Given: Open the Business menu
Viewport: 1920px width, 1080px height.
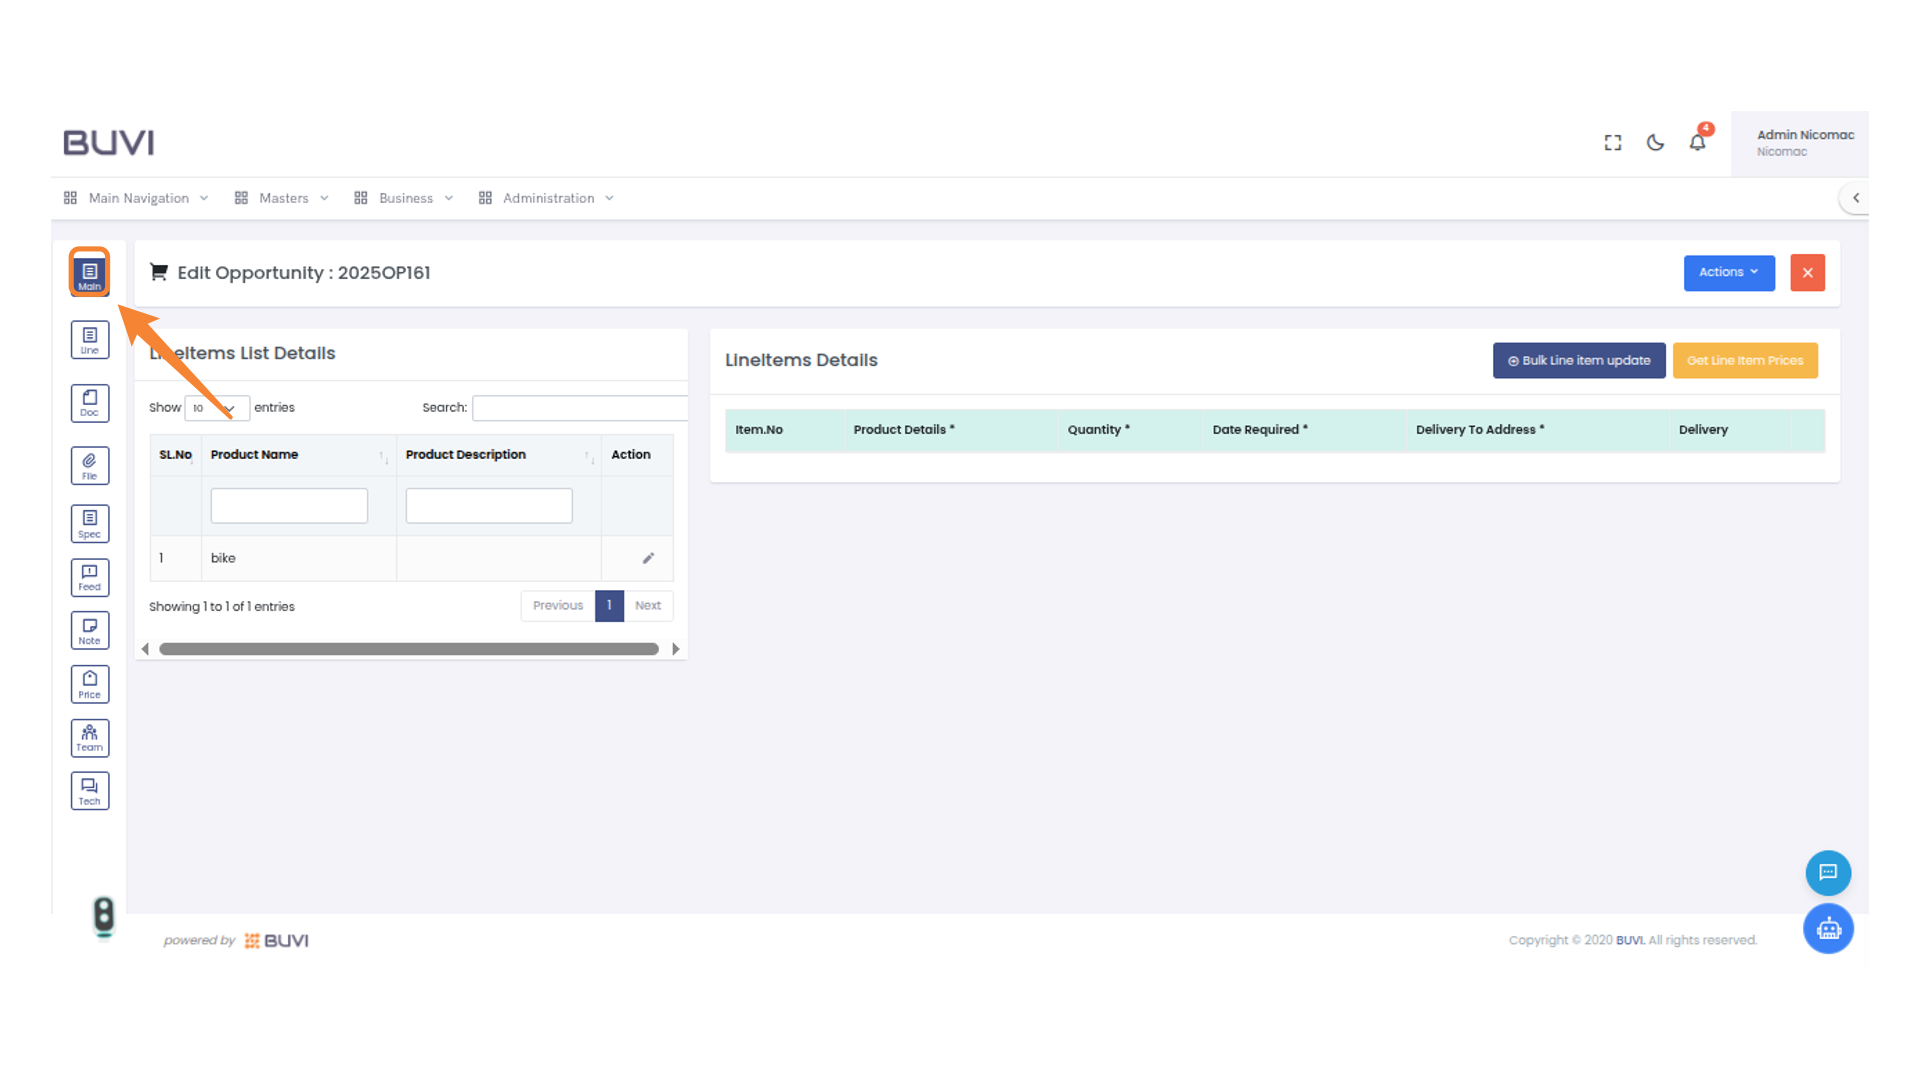Looking at the screenshot, I should [x=404, y=198].
